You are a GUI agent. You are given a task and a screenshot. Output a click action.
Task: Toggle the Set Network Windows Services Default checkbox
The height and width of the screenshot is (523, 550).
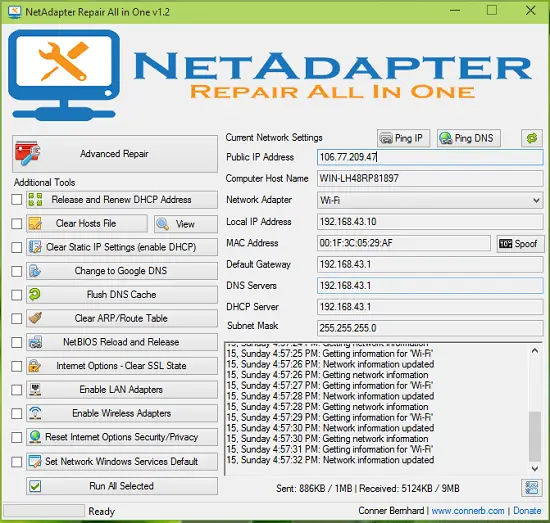(16, 462)
